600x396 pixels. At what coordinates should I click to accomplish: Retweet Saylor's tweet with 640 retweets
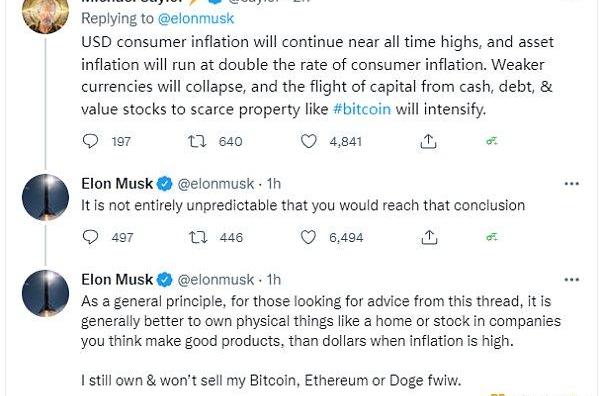(x=197, y=141)
